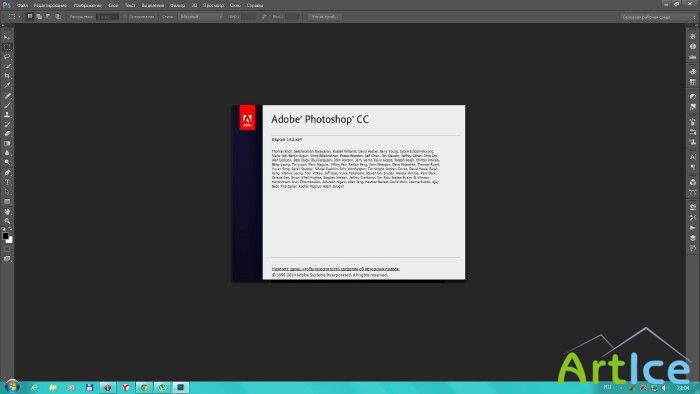Image resolution: width=700 pixels, height=394 pixels.
Task: Select the Clone Stamp tool
Action: [7, 115]
